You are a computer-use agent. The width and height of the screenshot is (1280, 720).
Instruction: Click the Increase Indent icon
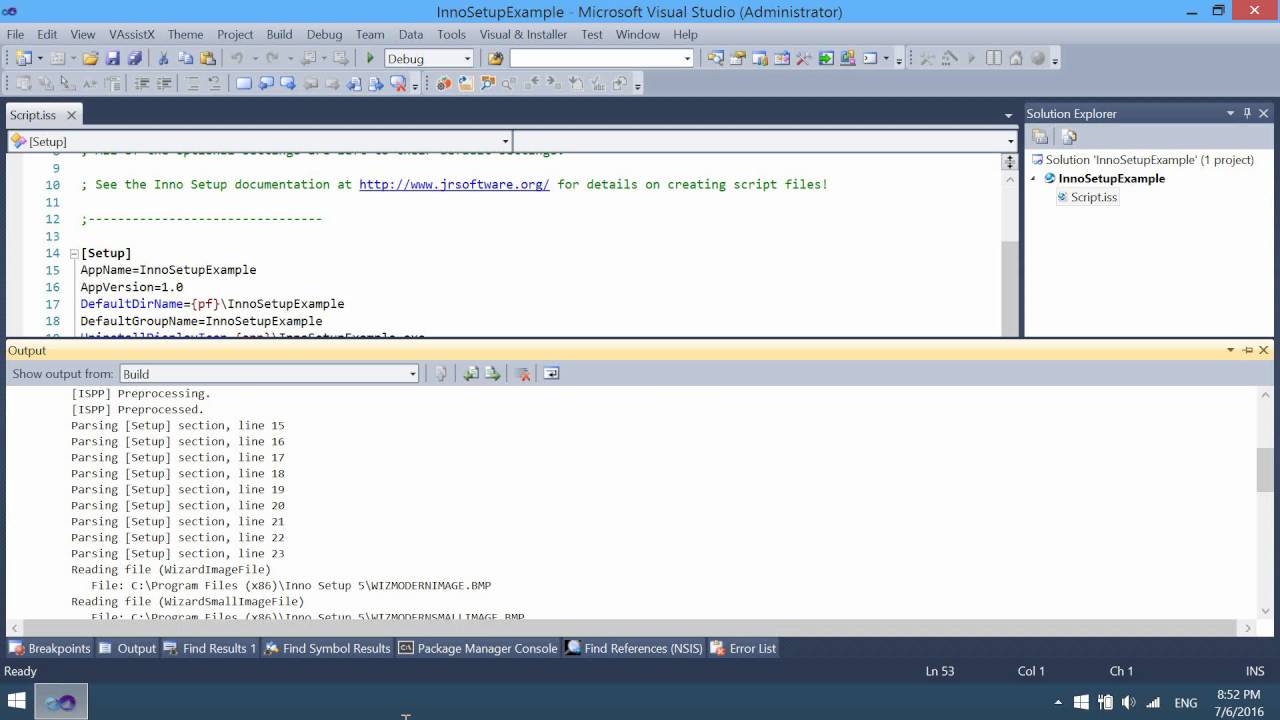(x=163, y=84)
